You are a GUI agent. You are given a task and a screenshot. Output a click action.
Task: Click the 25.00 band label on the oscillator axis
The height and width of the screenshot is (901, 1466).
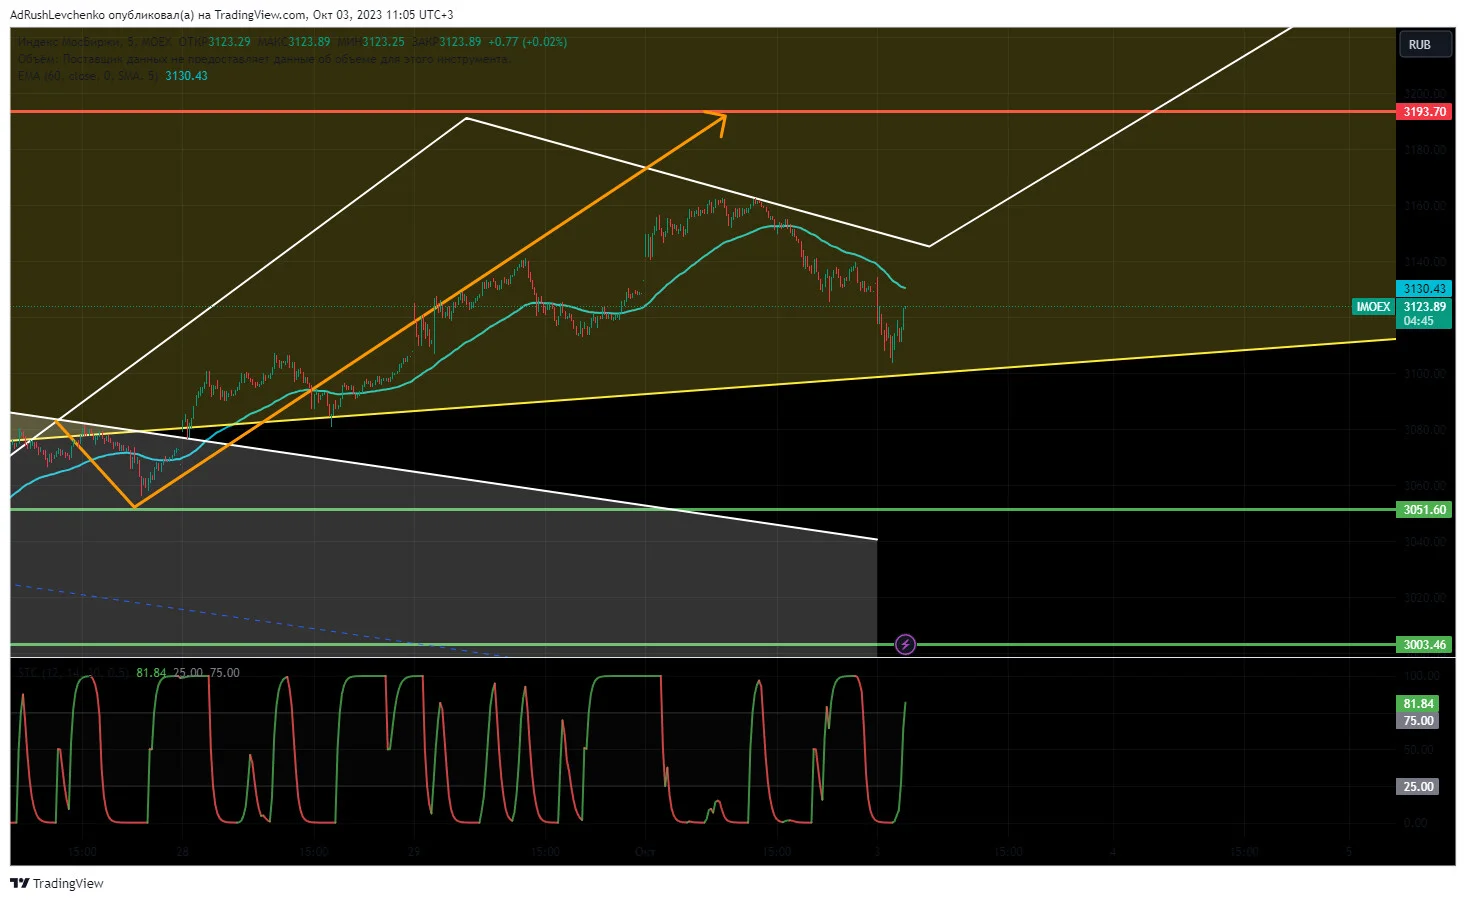pyautogui.click(x=1419, y=787)
